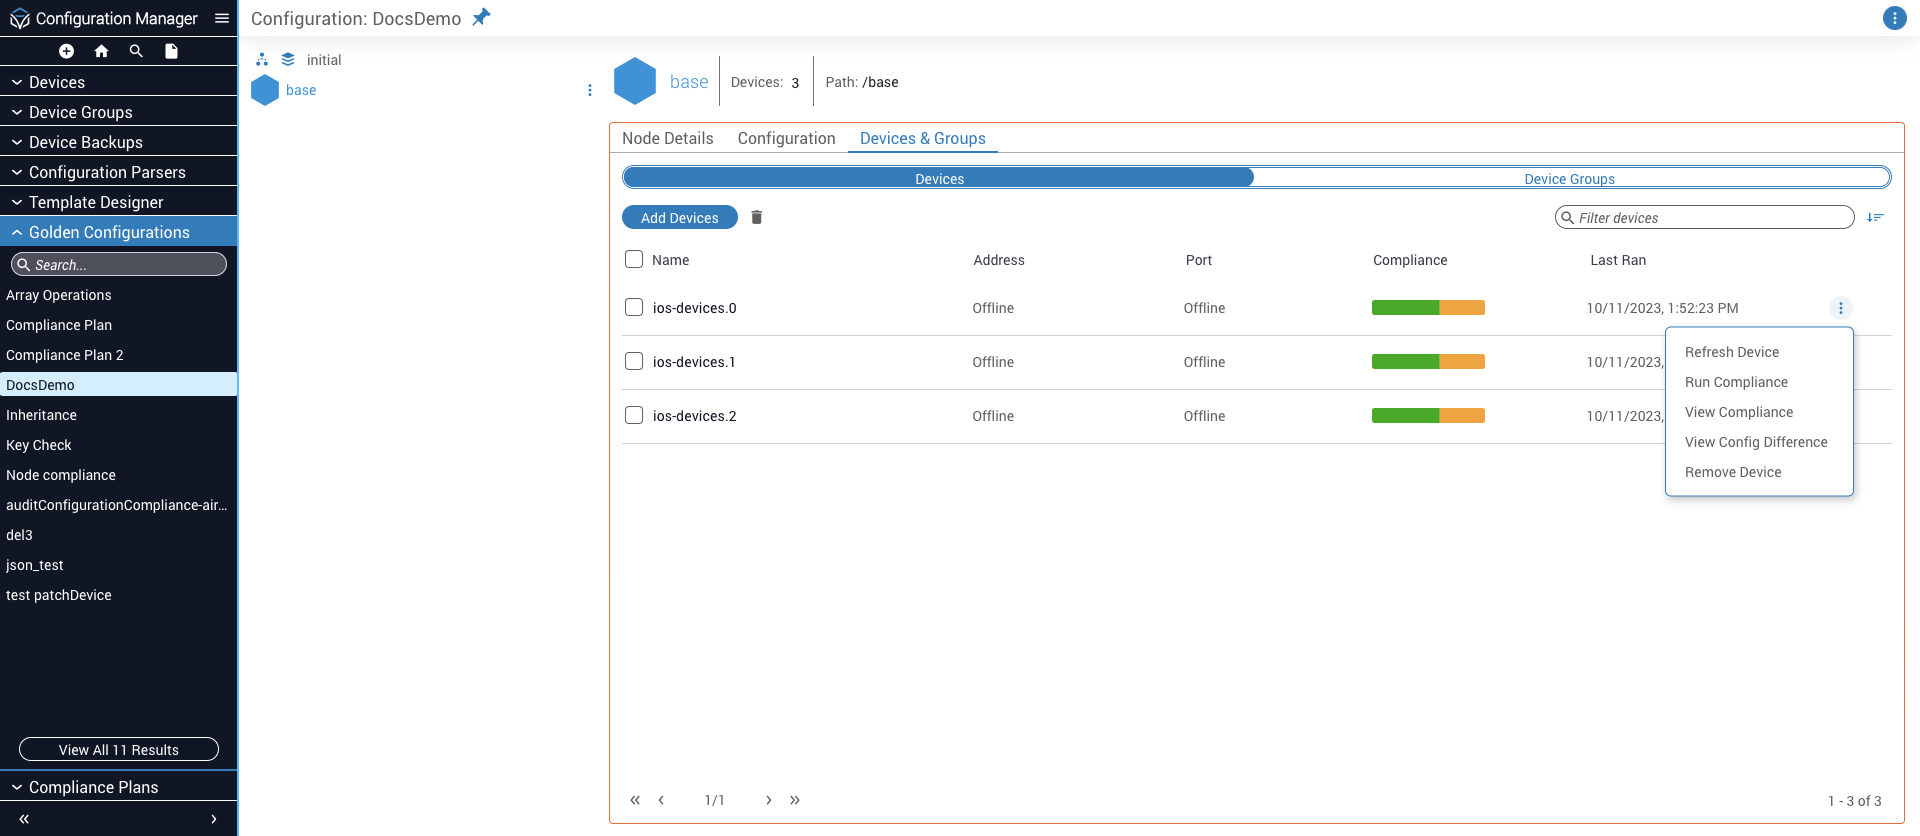Click the Filter devices input field
Image resolution: width=1920 pixels, height=836 pixels.
pos(1710,217)
